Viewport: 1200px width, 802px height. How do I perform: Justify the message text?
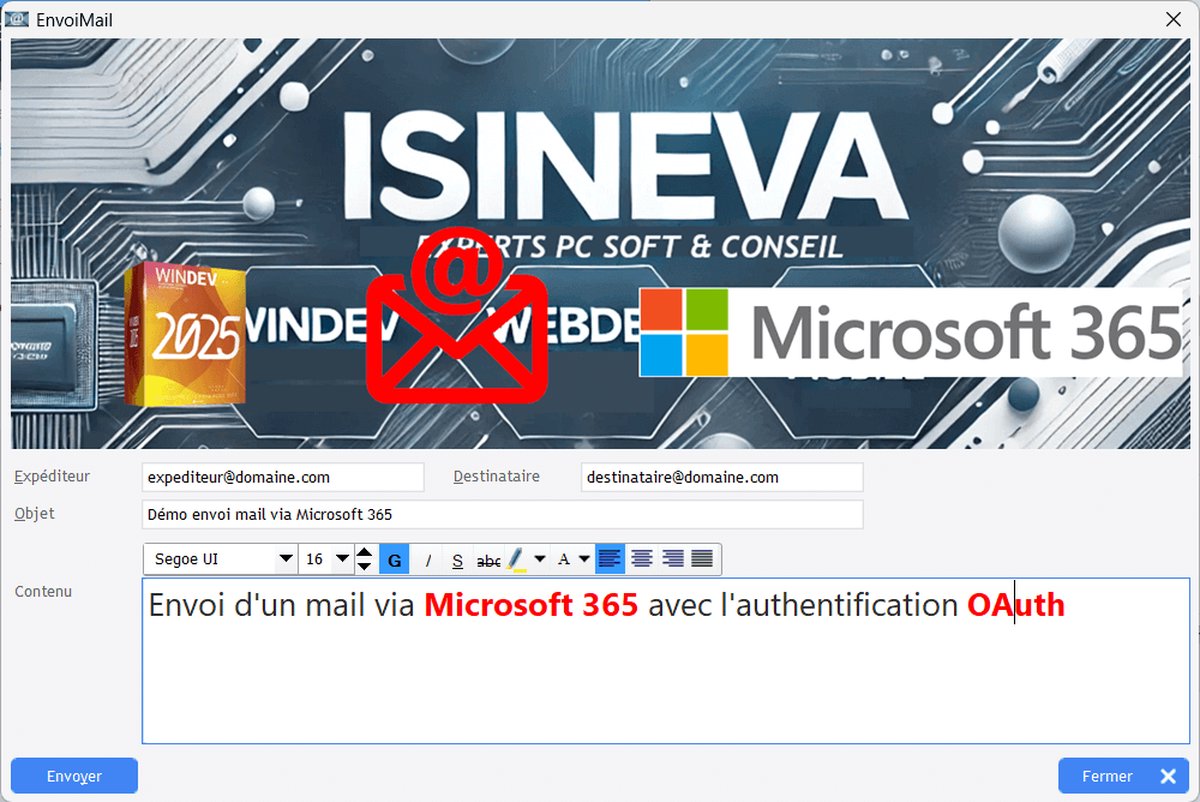tap(700, 559)
